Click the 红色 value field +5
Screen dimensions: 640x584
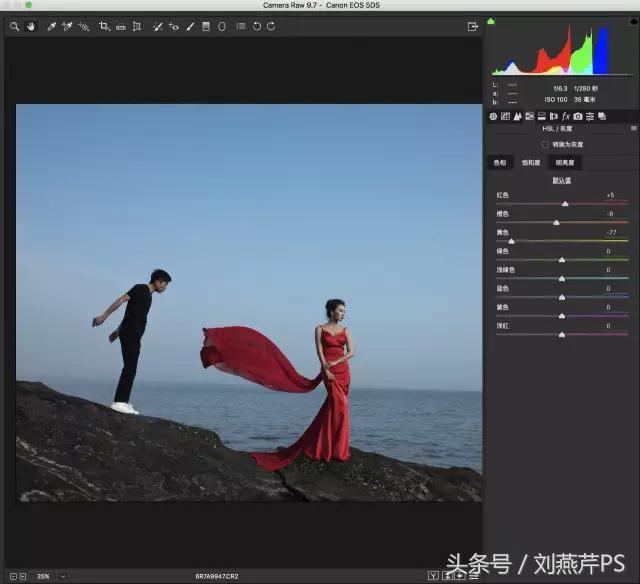(610, 195)
